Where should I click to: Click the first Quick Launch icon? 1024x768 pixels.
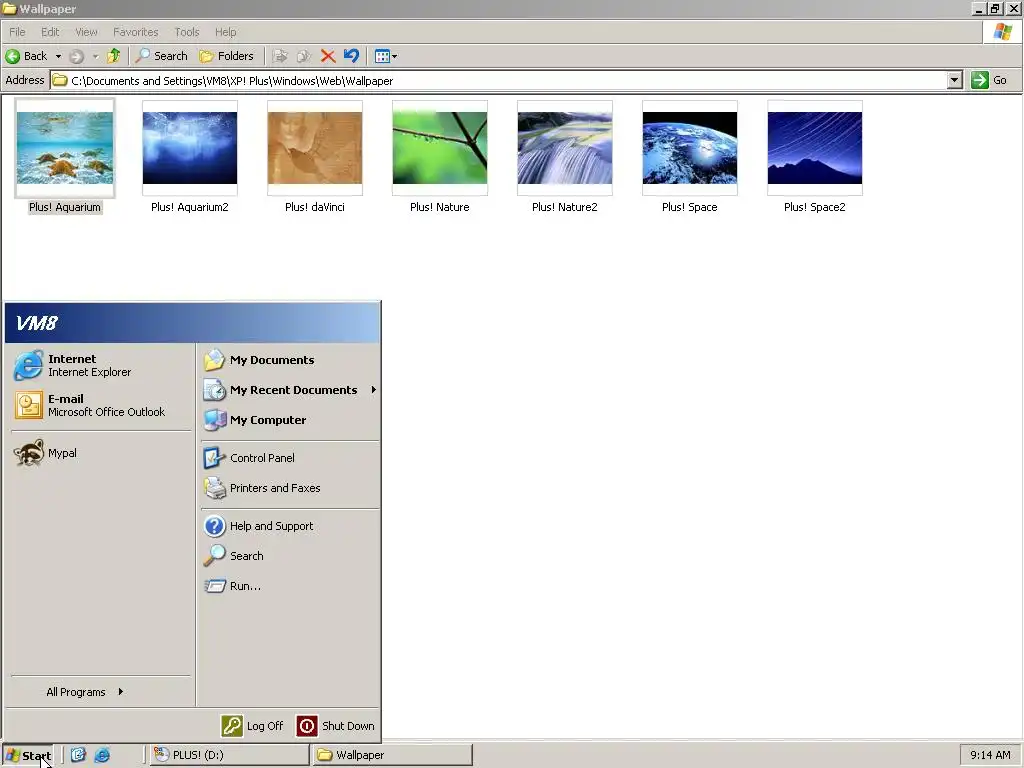point(78,755)
